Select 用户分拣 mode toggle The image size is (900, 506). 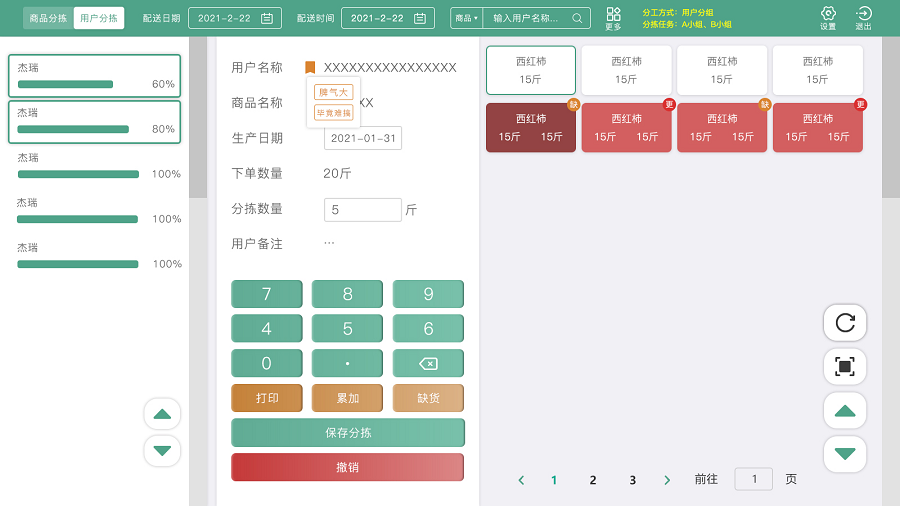pyautogui.click(x=99, y=18)
